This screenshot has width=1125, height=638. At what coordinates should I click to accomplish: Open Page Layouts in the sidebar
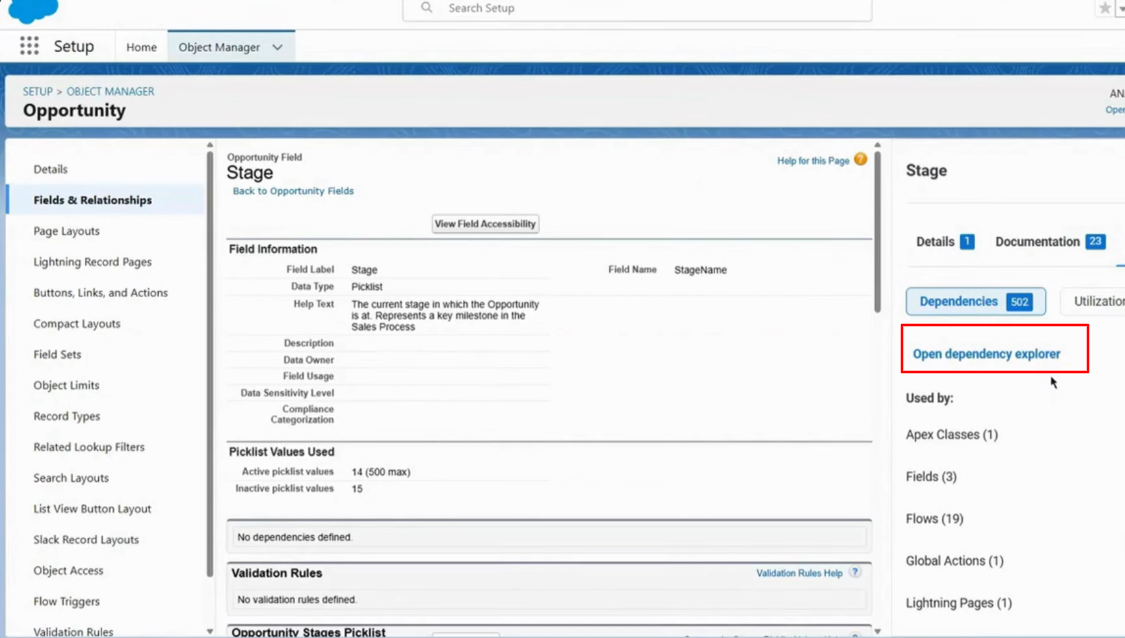point(66,231)
